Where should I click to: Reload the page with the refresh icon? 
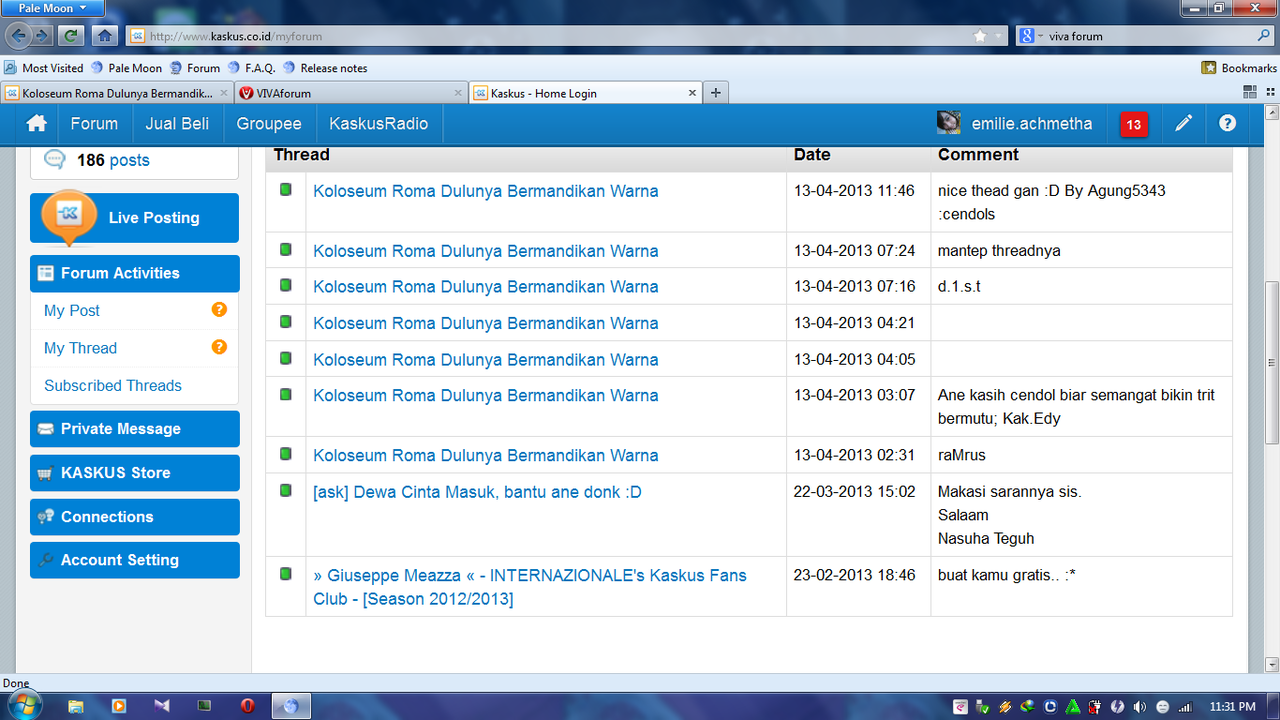coord(70,36)
